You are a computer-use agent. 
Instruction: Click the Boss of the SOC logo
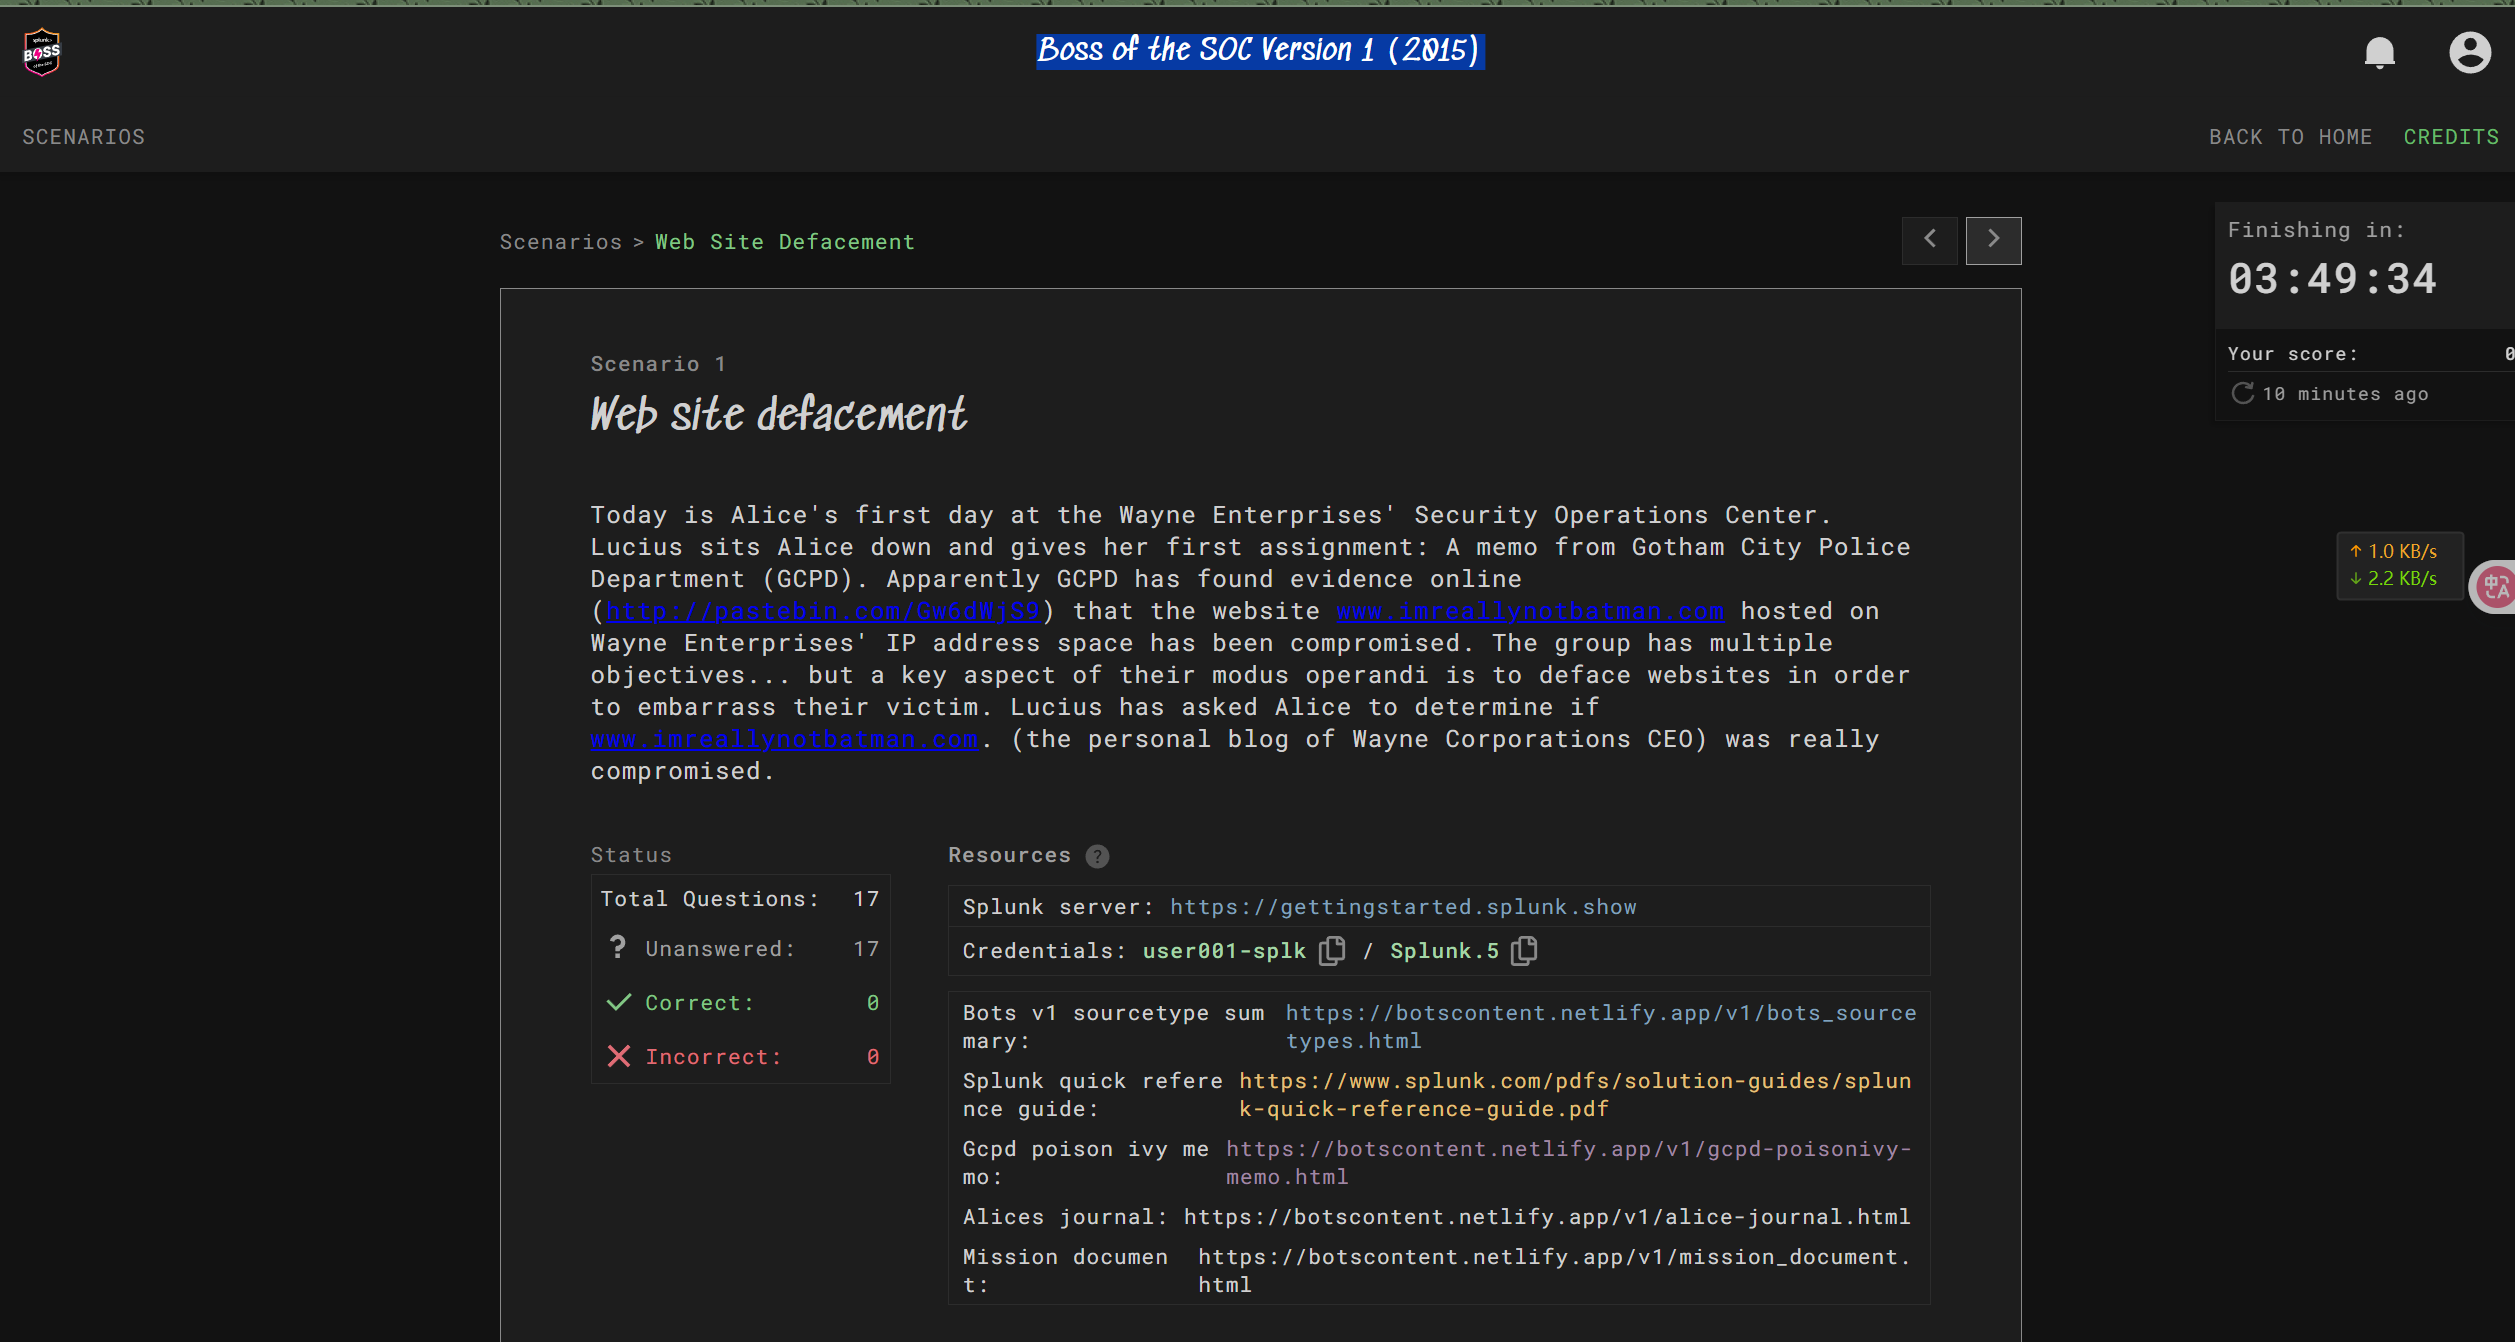[42, 52]
